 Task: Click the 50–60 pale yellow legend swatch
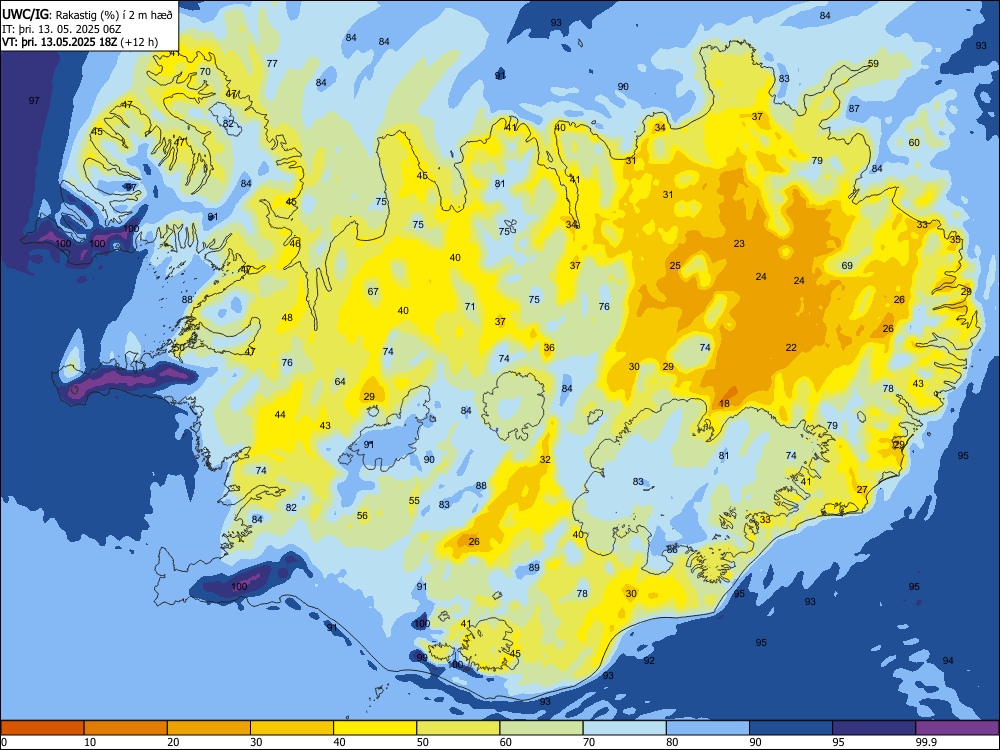[458, 728]
